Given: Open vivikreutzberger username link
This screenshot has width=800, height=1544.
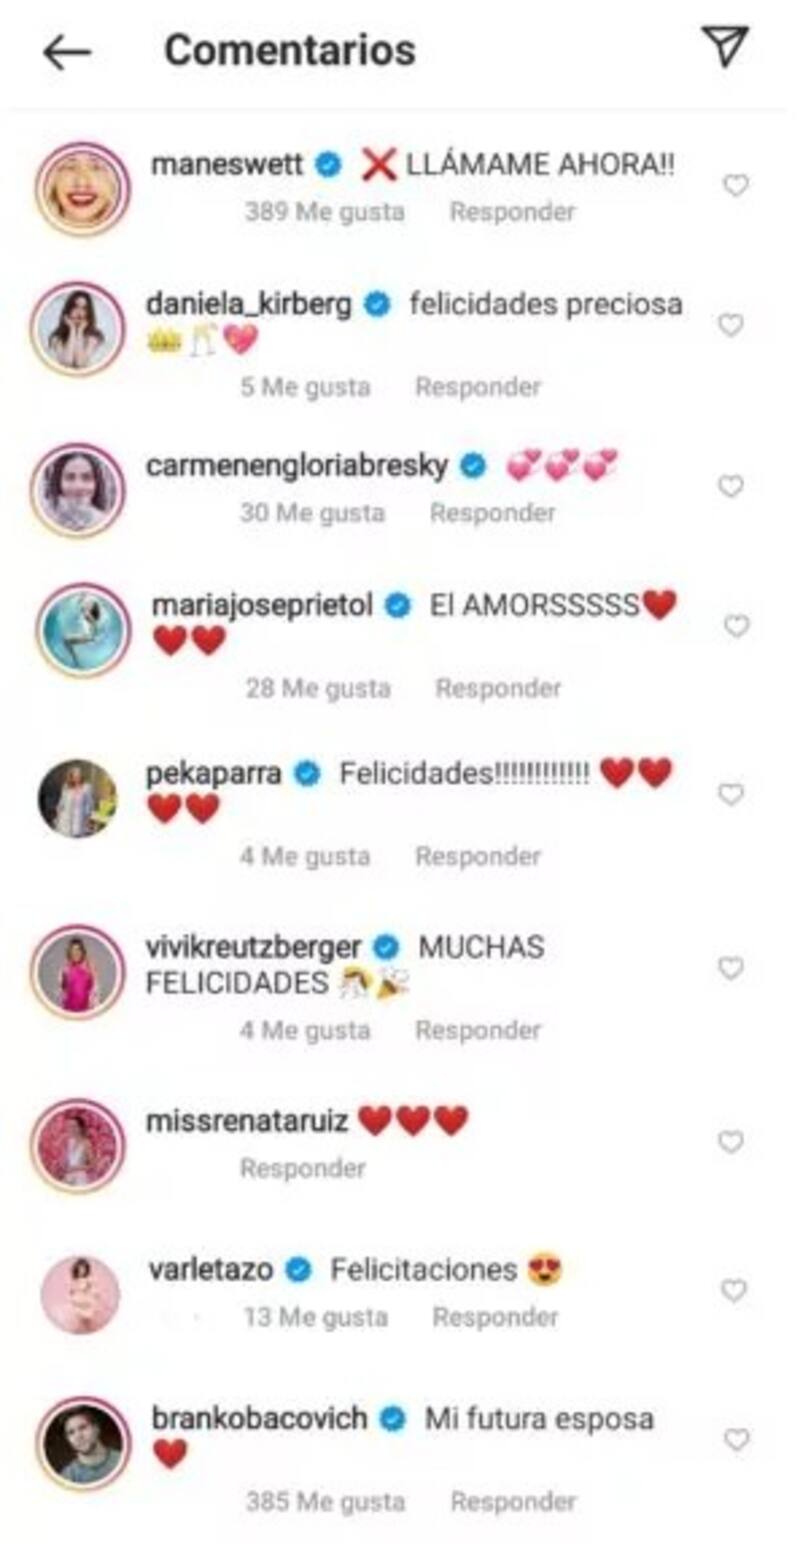Looking at the screenshot, I should 253,947.
